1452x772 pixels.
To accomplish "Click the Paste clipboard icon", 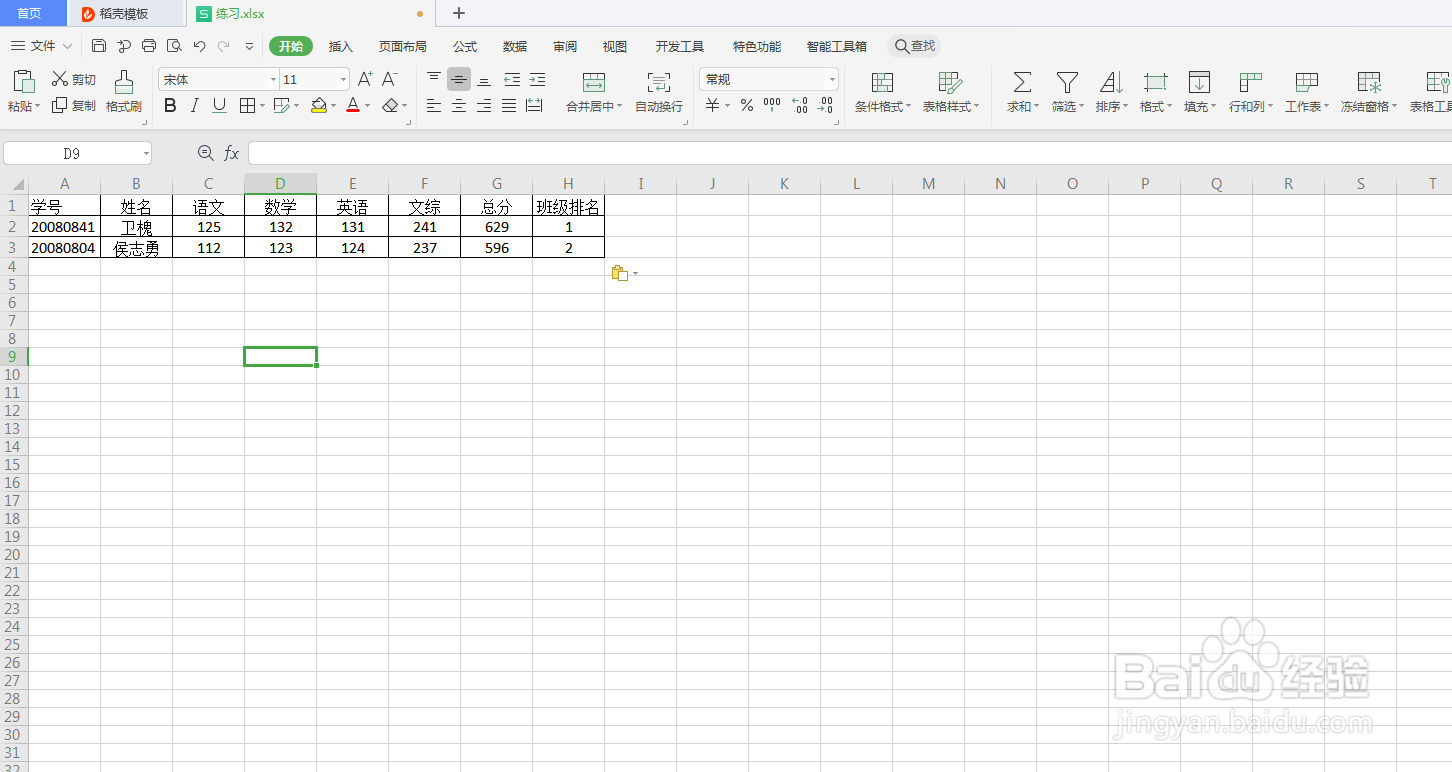I will (x=24, y=82).
